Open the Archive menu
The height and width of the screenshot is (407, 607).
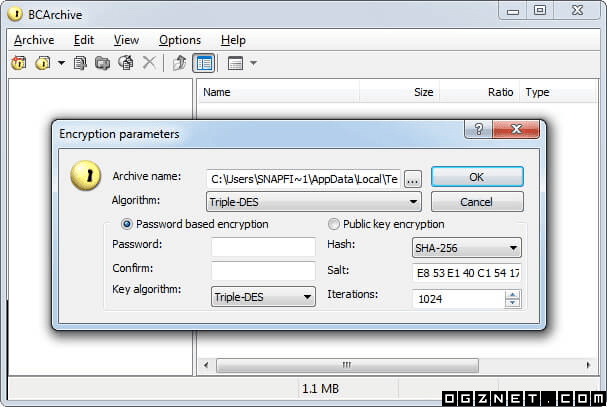pos(34,40)
